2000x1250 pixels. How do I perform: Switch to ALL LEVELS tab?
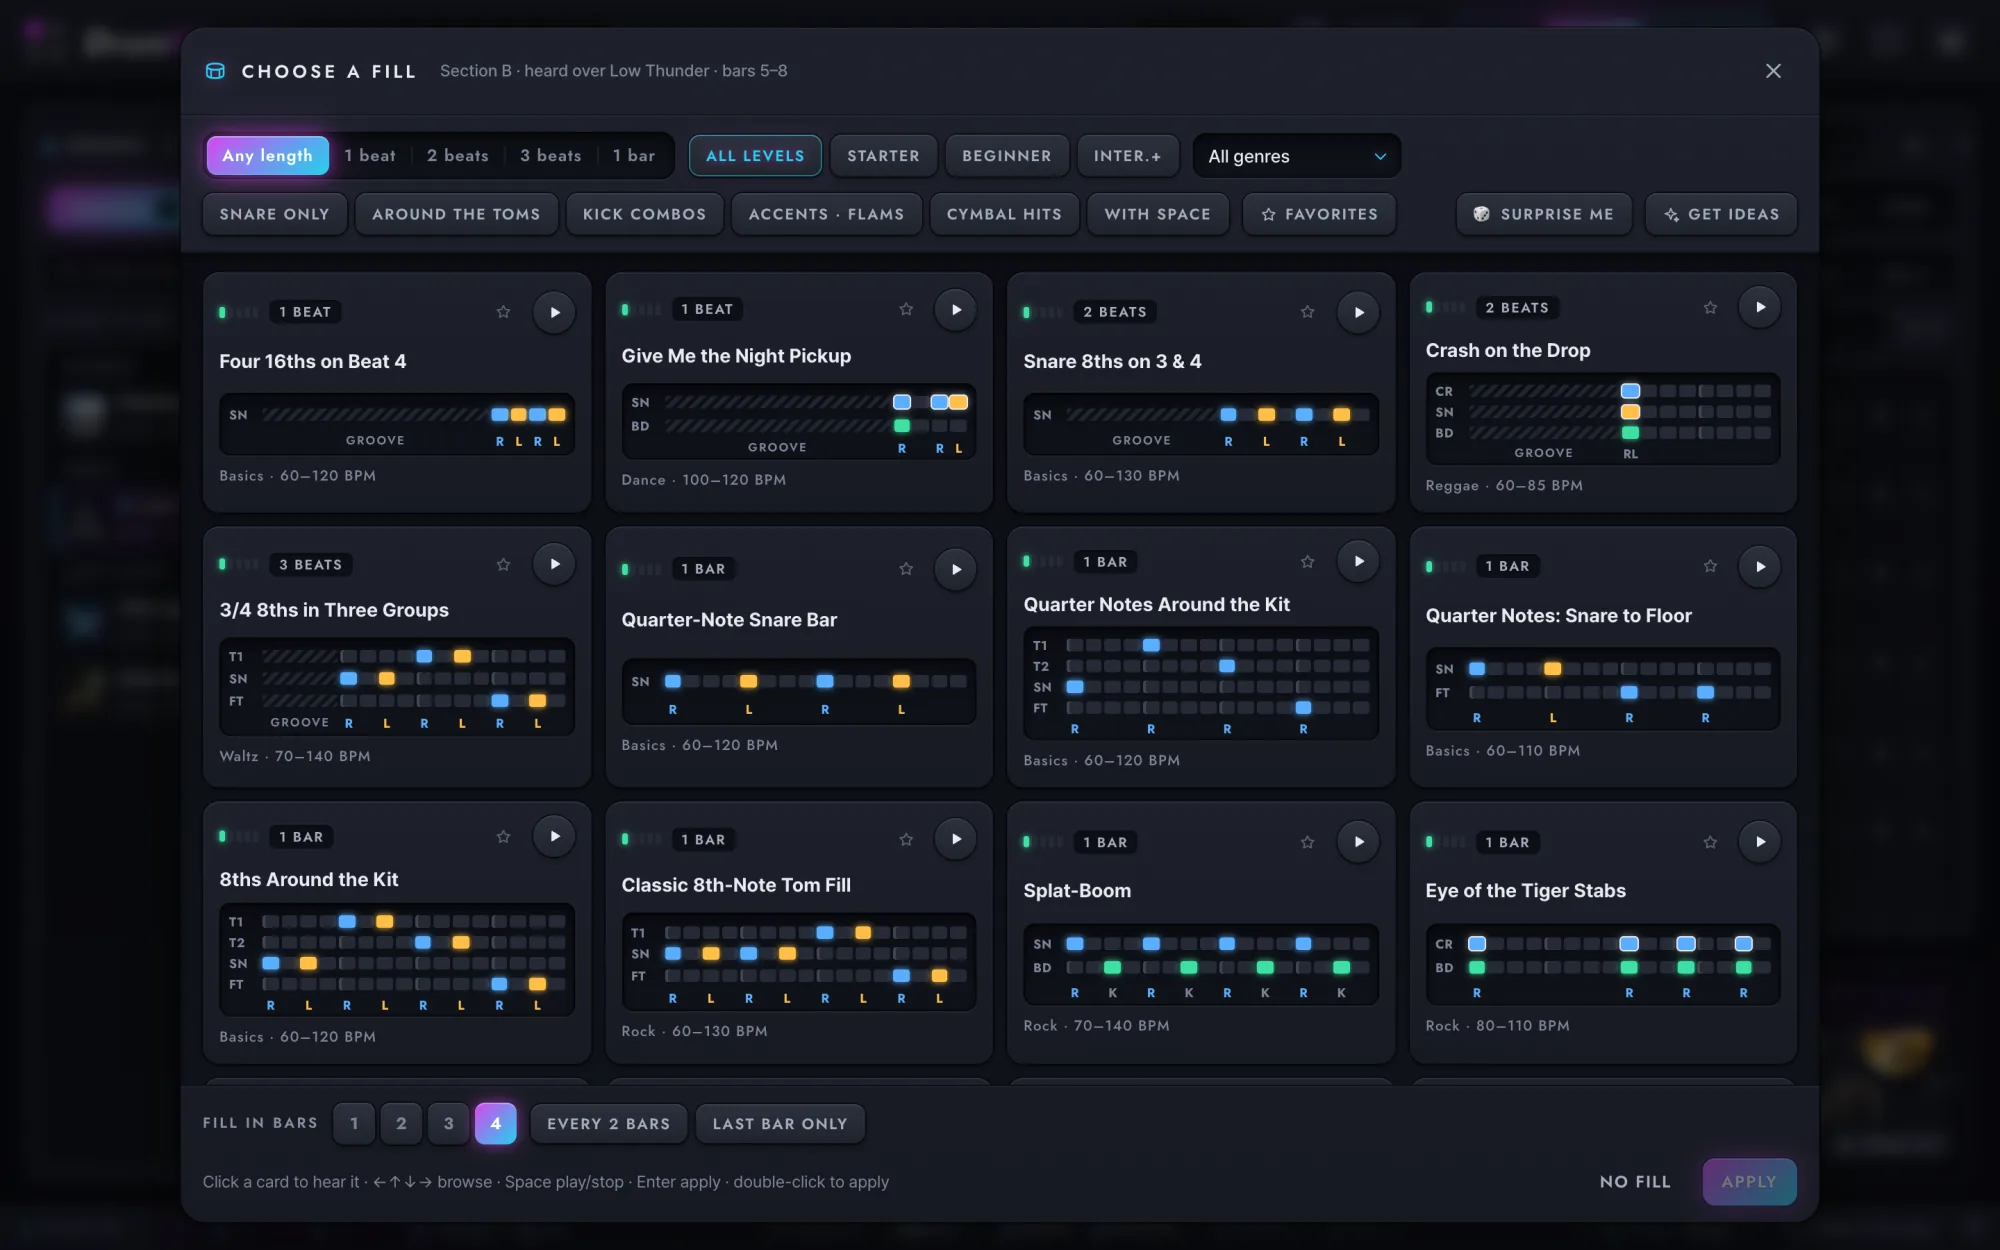click(755, 156)
